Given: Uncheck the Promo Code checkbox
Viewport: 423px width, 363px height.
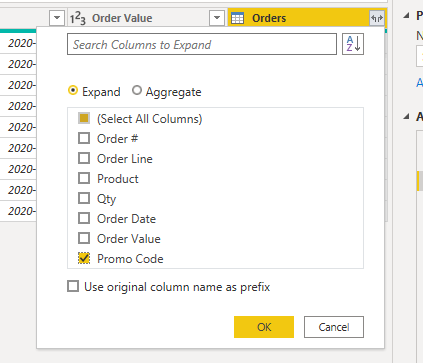Looking at the screenshot, I should [84, 258].
